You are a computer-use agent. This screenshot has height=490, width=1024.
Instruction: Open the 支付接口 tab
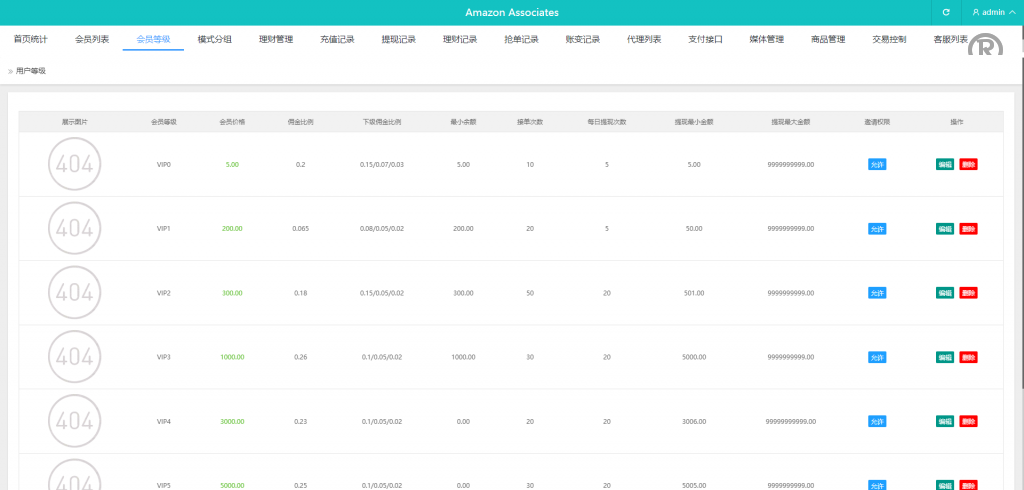click(x=705, y=40)
